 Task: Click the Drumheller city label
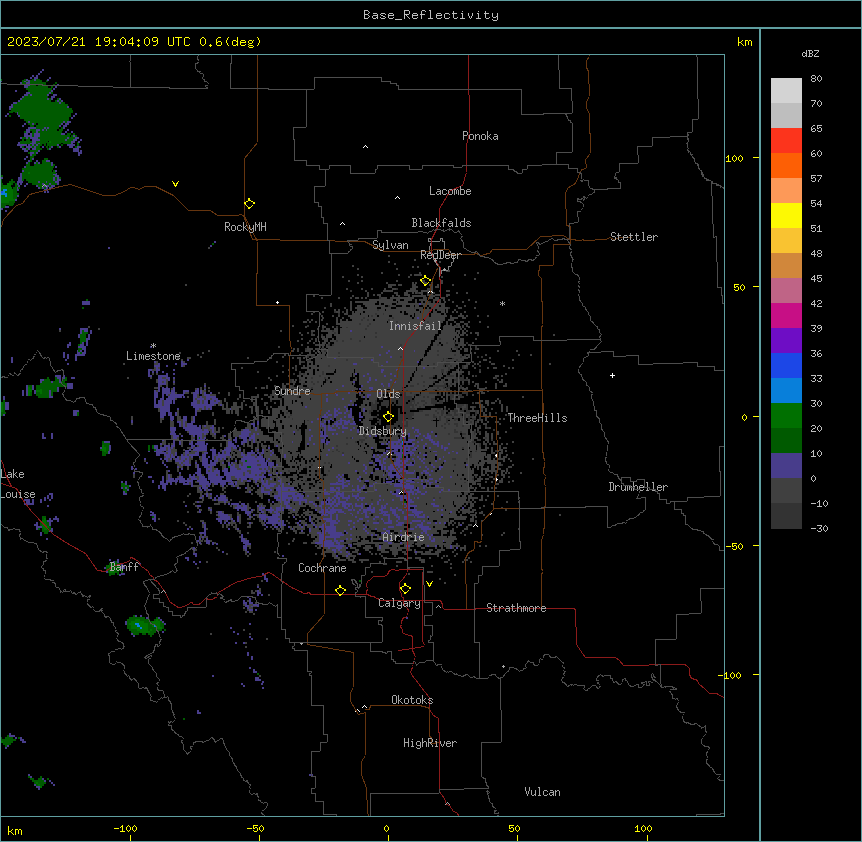click(638, 487)
